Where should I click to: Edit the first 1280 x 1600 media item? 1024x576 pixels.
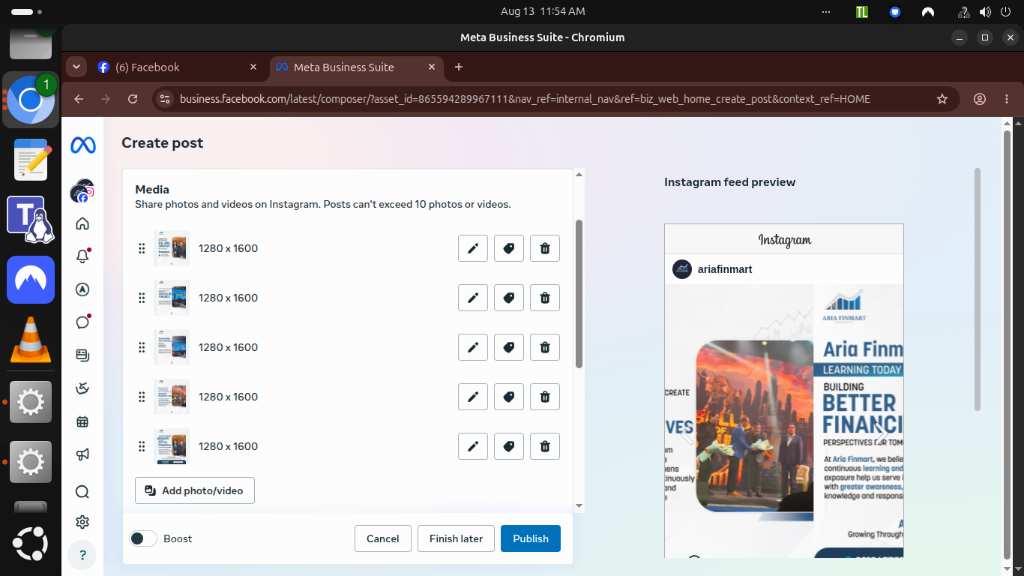(x=472, y=248)
